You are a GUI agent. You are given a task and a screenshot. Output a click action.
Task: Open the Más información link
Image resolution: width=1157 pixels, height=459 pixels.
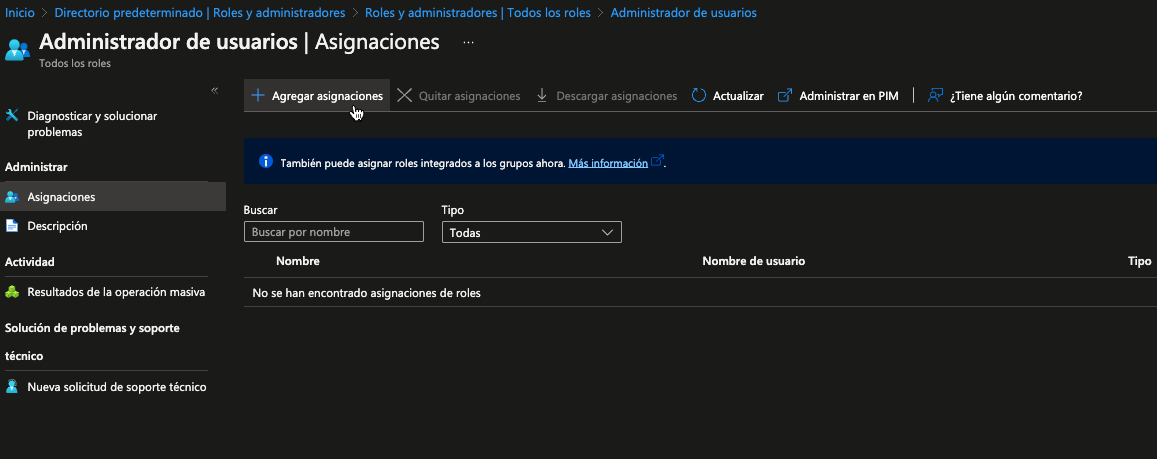[608, 163]
